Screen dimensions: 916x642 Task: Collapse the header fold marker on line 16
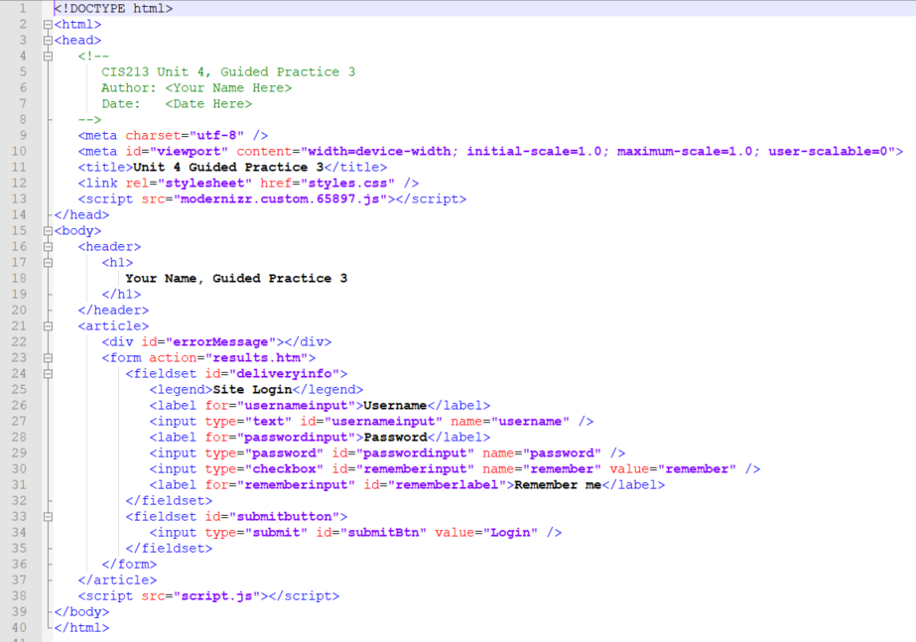48,247
